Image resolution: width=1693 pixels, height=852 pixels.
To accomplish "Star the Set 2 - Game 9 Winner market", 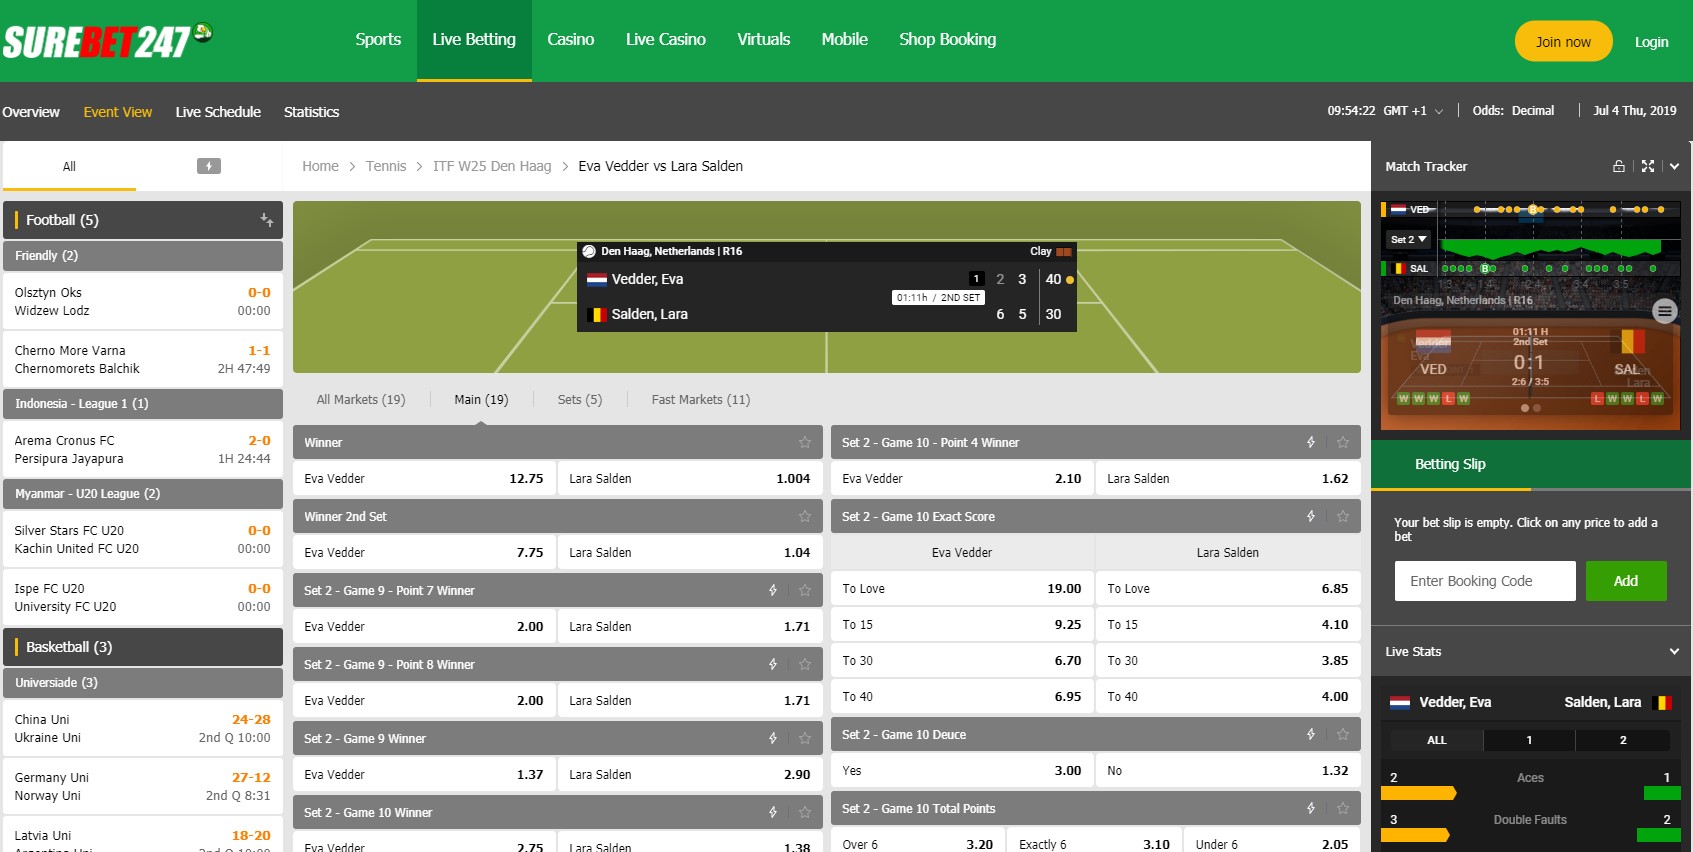I will click(x=805, y=738).
